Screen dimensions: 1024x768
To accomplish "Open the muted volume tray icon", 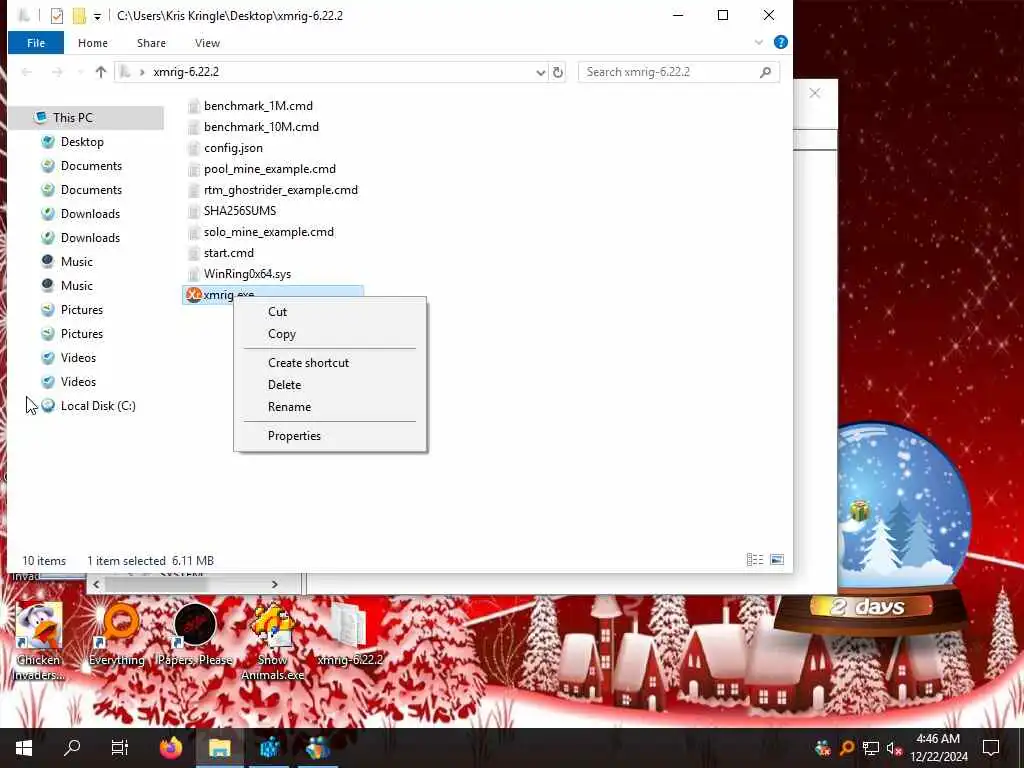I will (x=894, y=748).
